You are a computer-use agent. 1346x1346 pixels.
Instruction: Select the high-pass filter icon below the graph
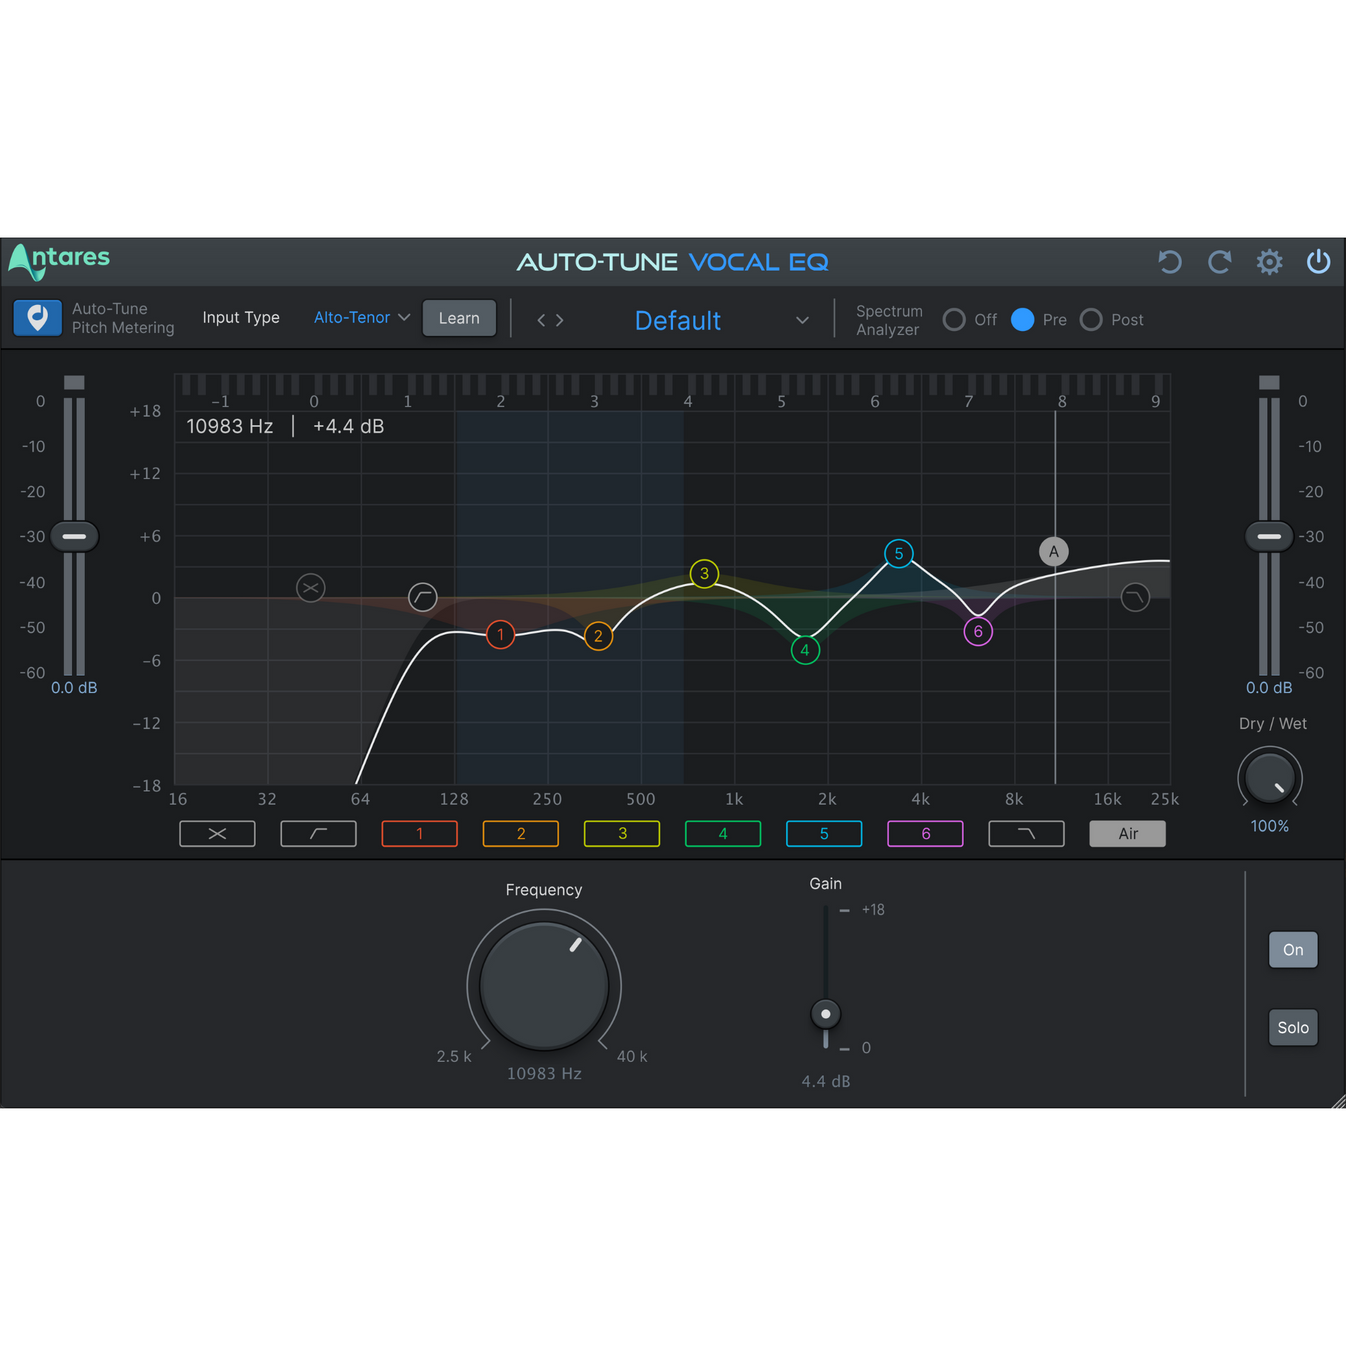[318, 833]
